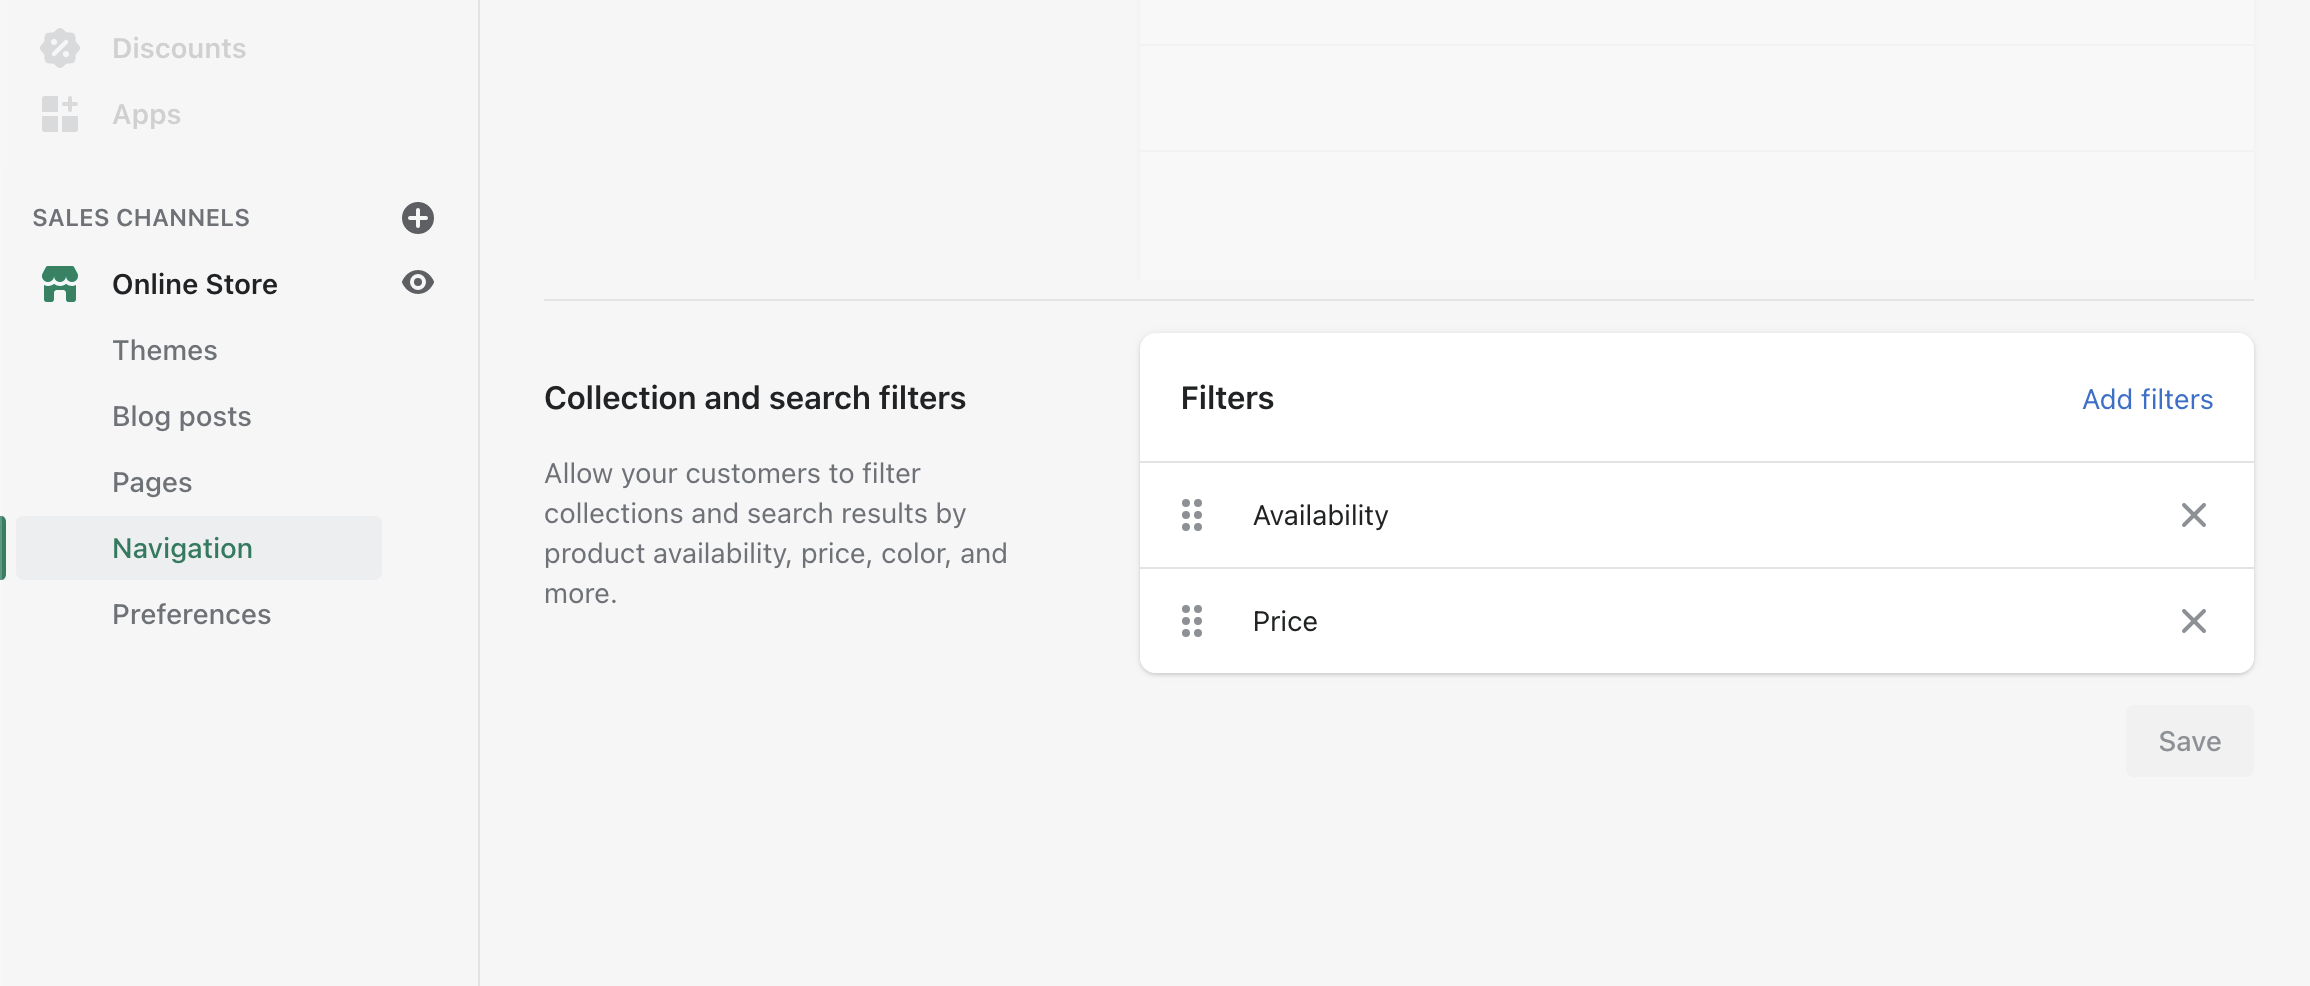
Task: Click the Availability filter row label
Action: [1320, 515]
